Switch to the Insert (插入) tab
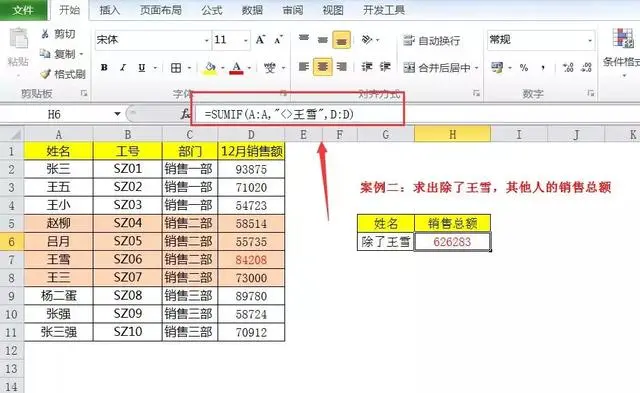This screenshot has width=640, height=393. [x=109, y=10]
